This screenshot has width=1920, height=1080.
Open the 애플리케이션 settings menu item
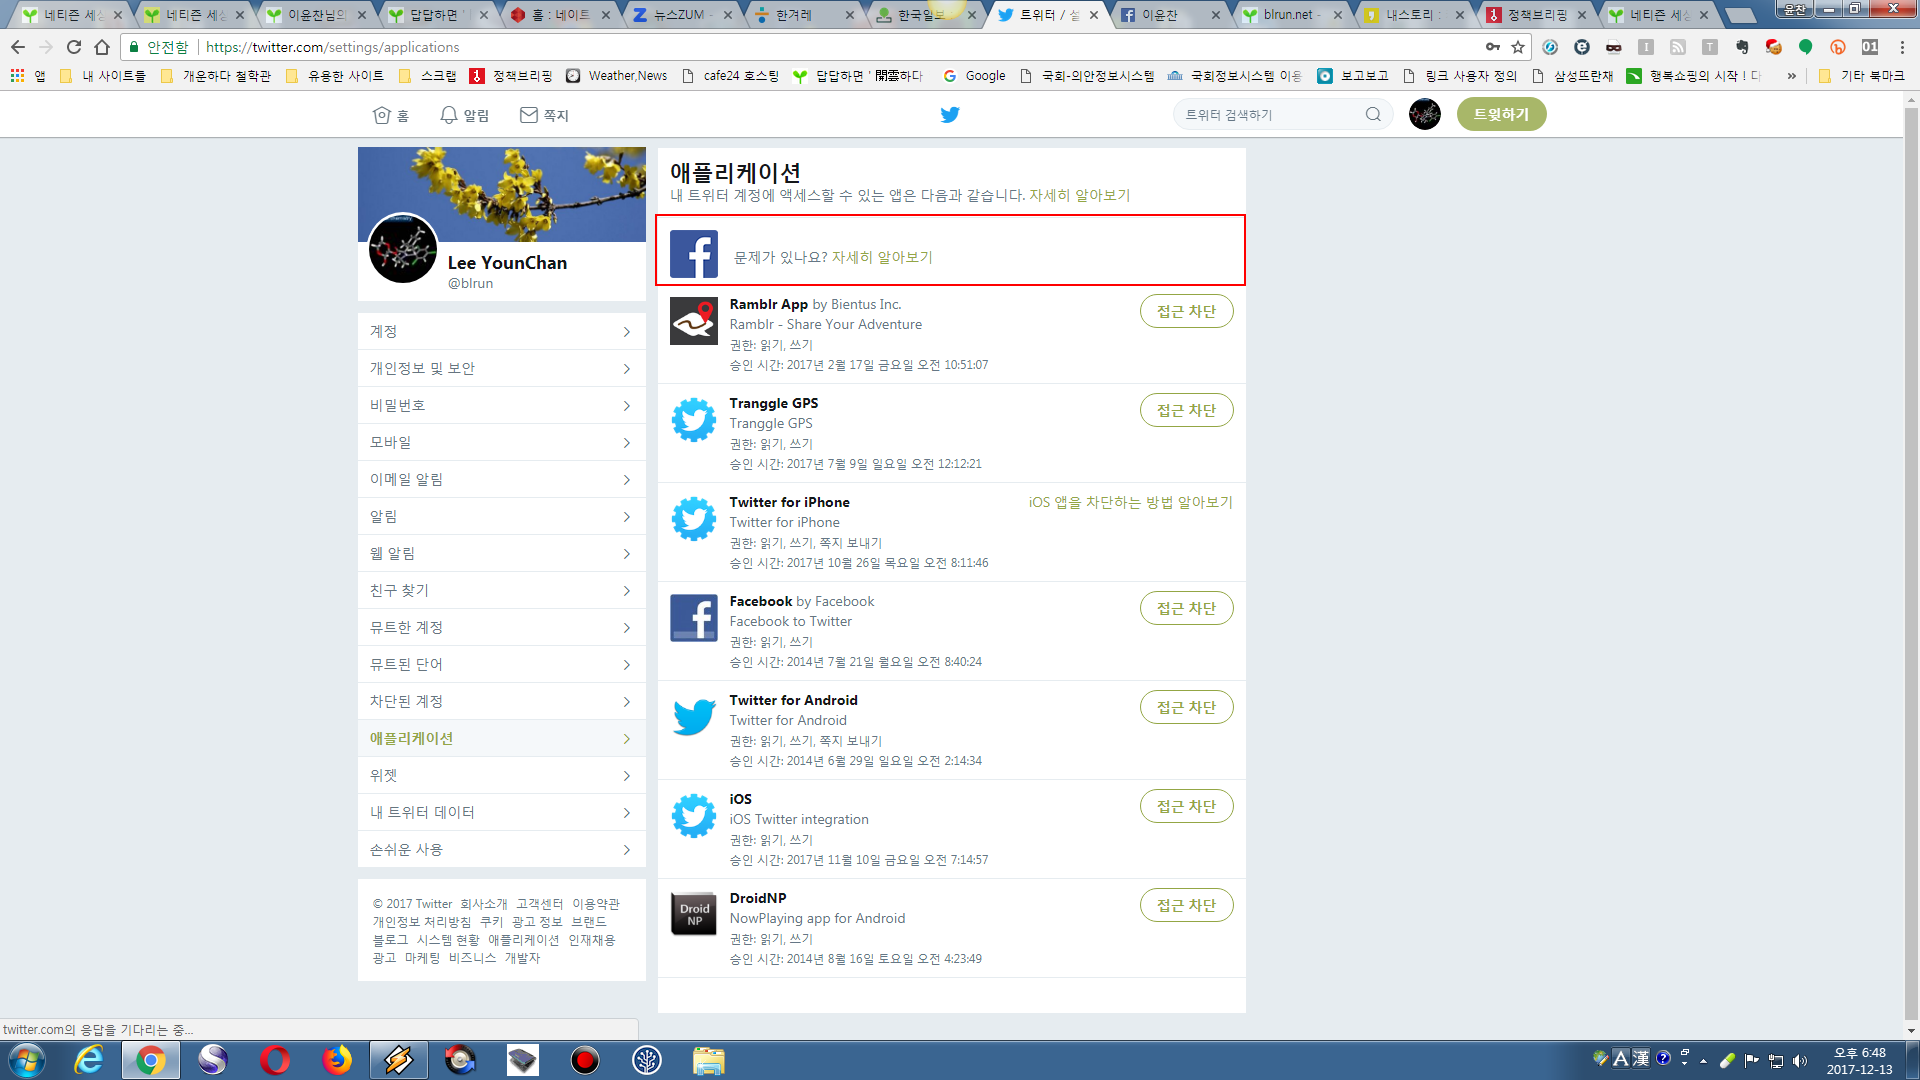point(502,738)
